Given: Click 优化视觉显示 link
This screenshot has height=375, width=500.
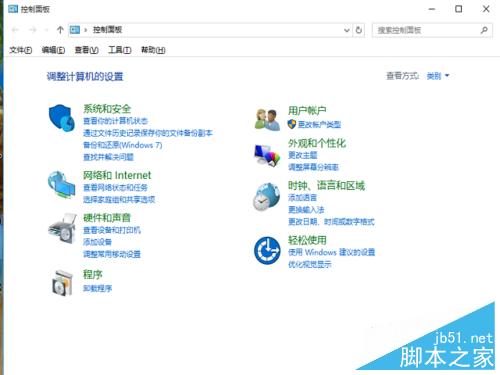Looking at the screenshot, I should [x=310, y=264].
